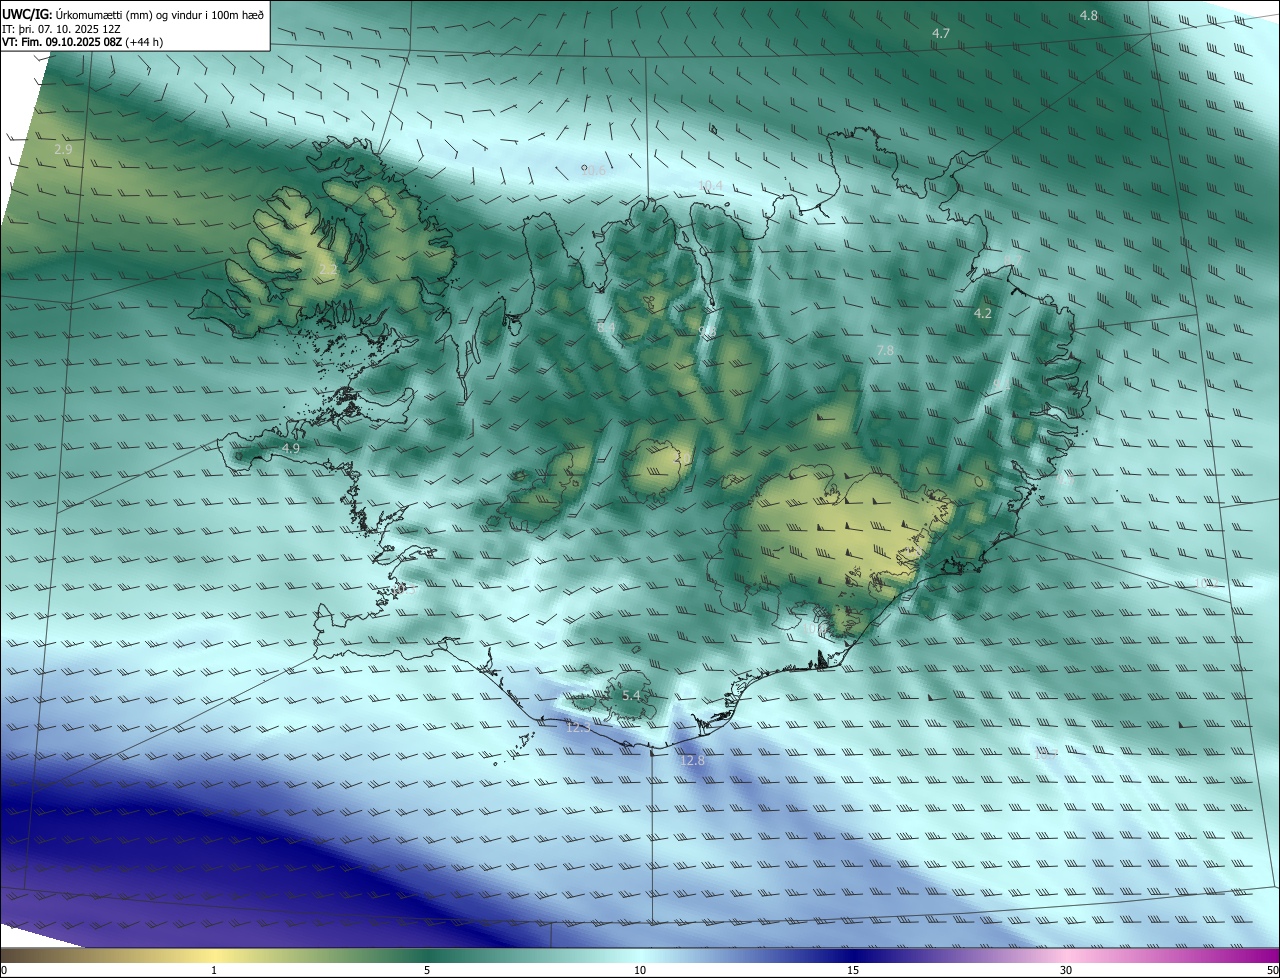Click the 12.8 value label on the map
Screen dimensions: 1280x978
[692, 761]
